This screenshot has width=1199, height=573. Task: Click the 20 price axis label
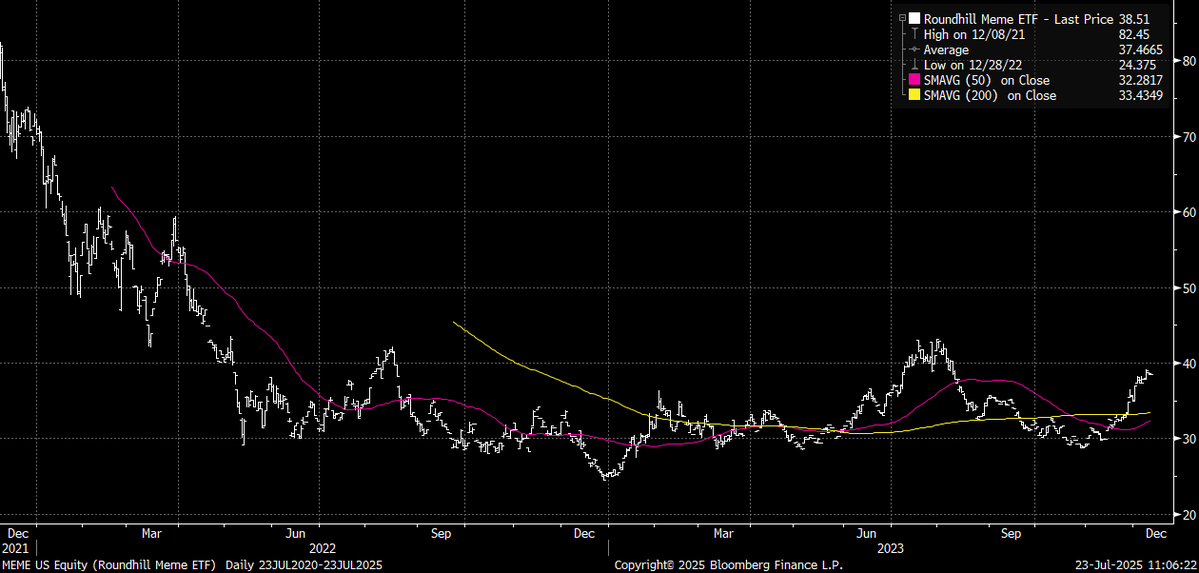(x=1188, y=515)
